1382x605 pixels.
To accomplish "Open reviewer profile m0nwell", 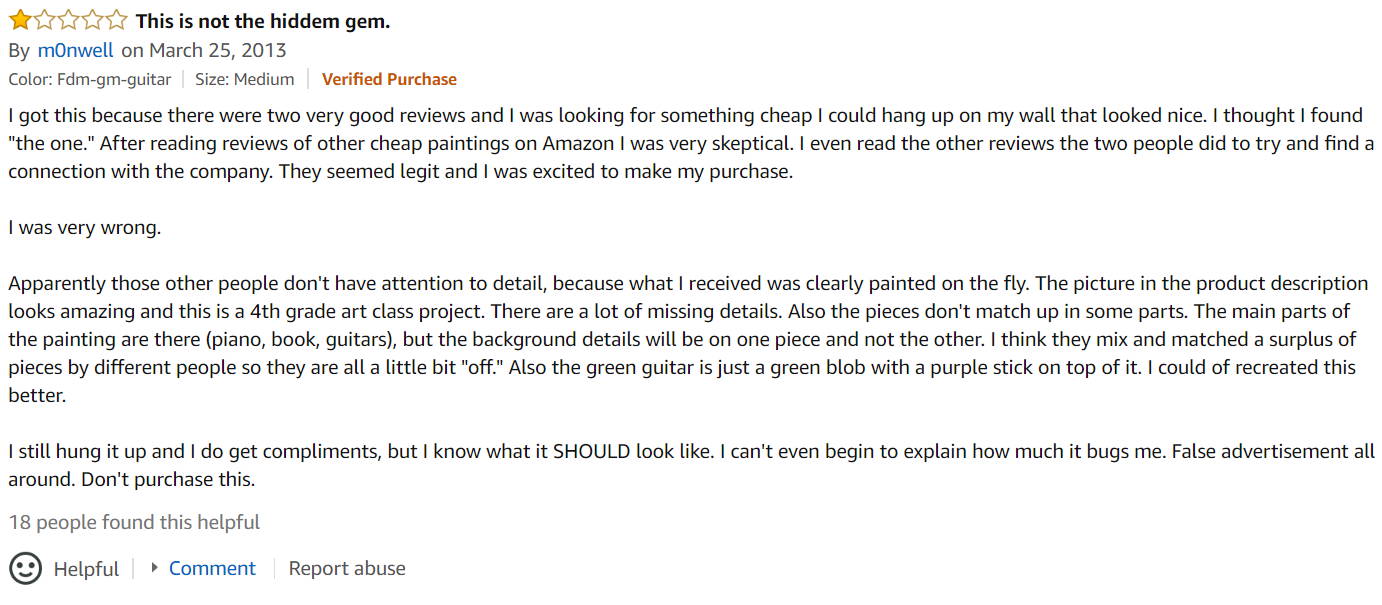I will pos(76,50).
